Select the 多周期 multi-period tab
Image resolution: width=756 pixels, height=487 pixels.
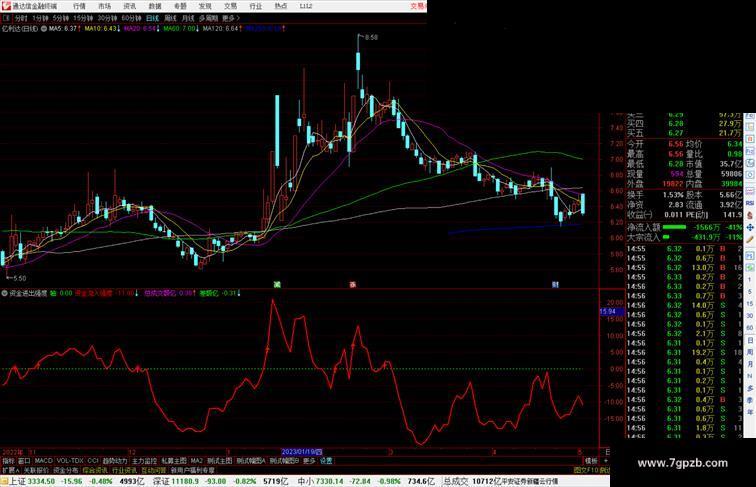(208, 18)
